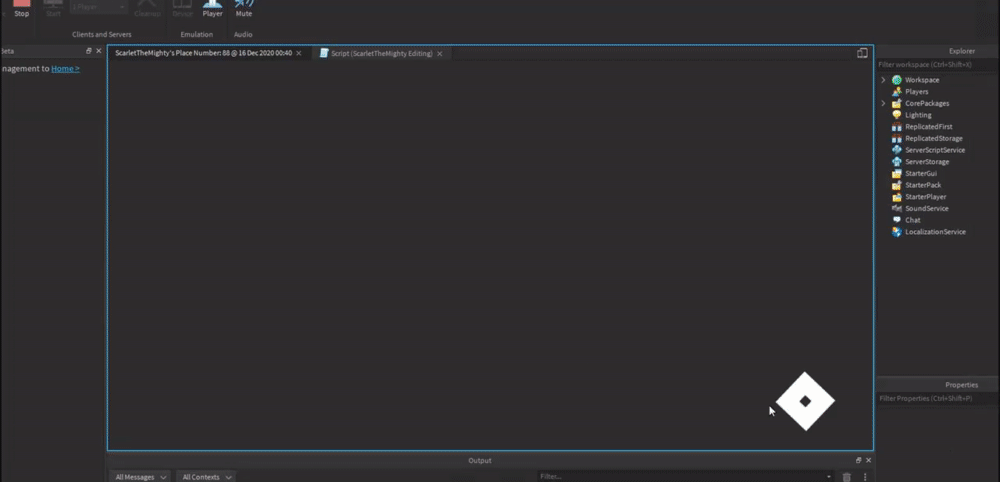Select ServerStorage in Explorer
The width and height of the screenshot is (1000, 482).
(x=927, y=162)
